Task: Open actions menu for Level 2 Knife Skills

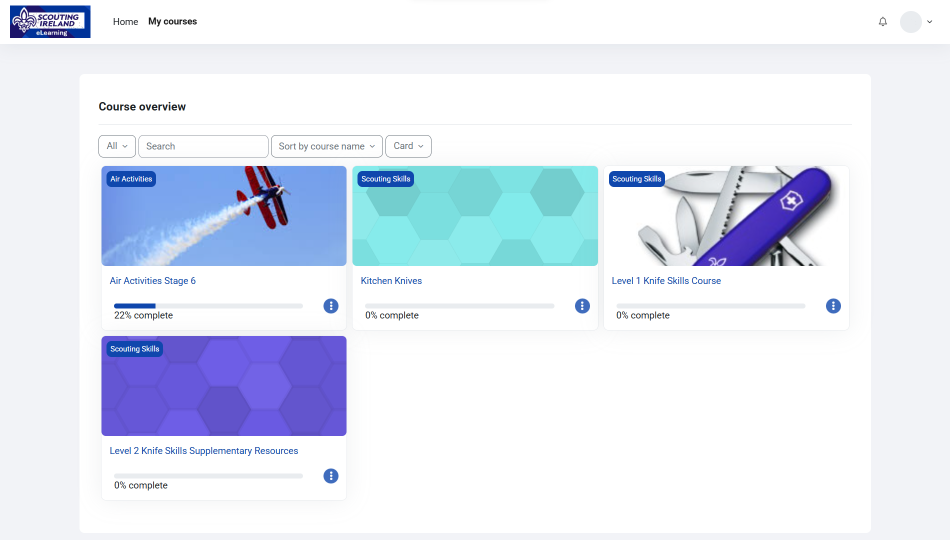Action: (331, 476)
